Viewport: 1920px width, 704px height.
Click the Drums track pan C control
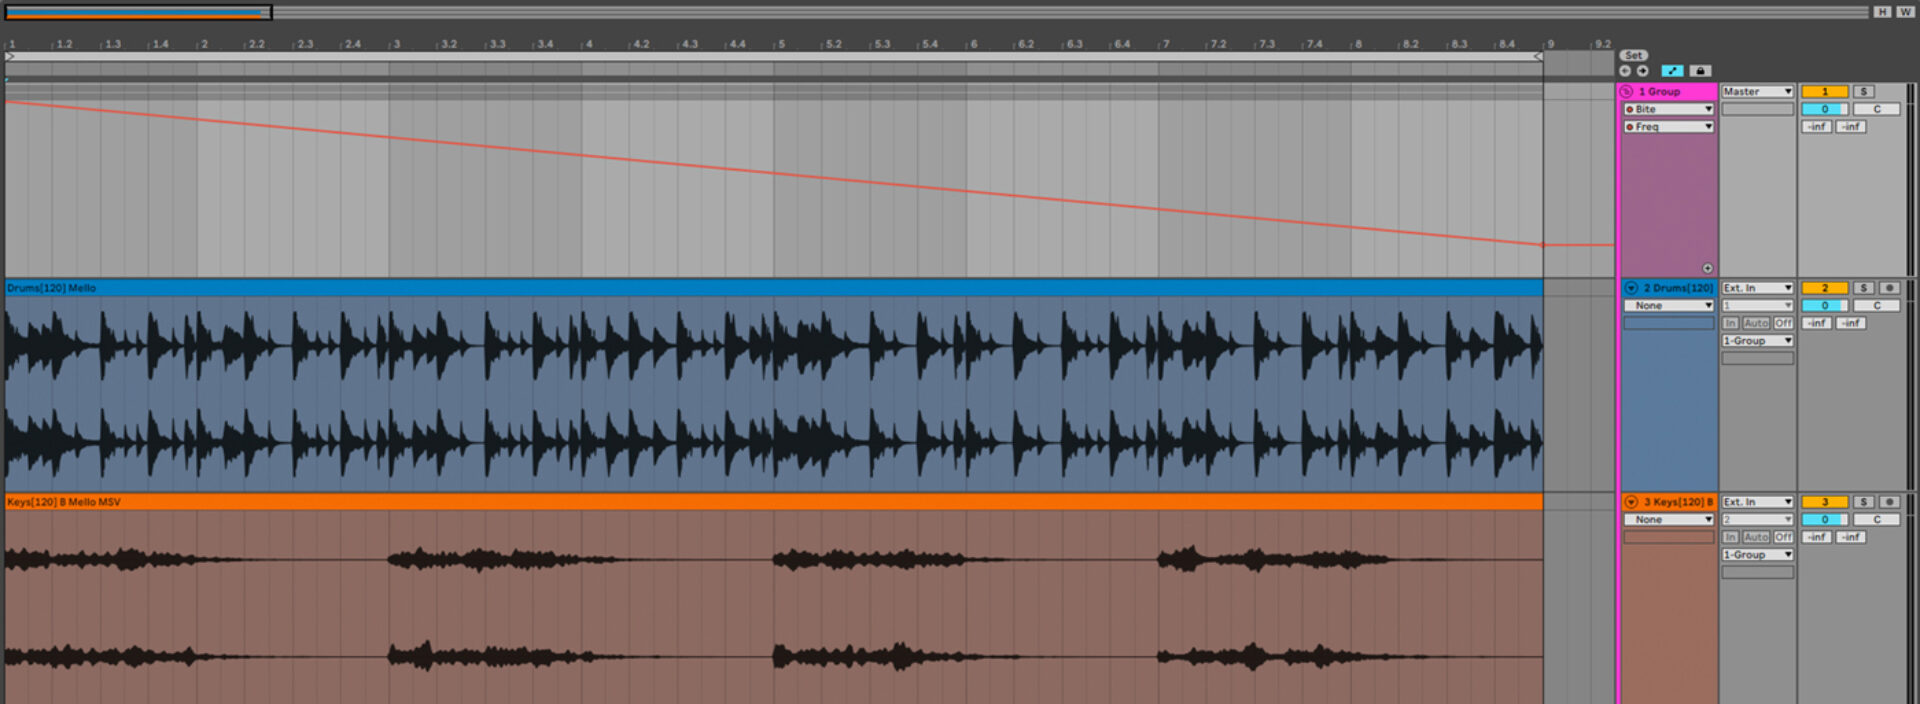click(x=1877, y=306)
